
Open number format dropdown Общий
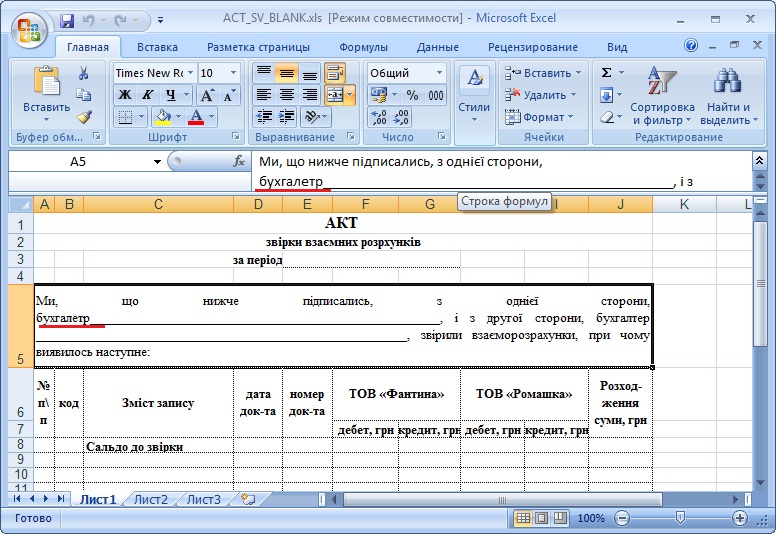[439, 73]
